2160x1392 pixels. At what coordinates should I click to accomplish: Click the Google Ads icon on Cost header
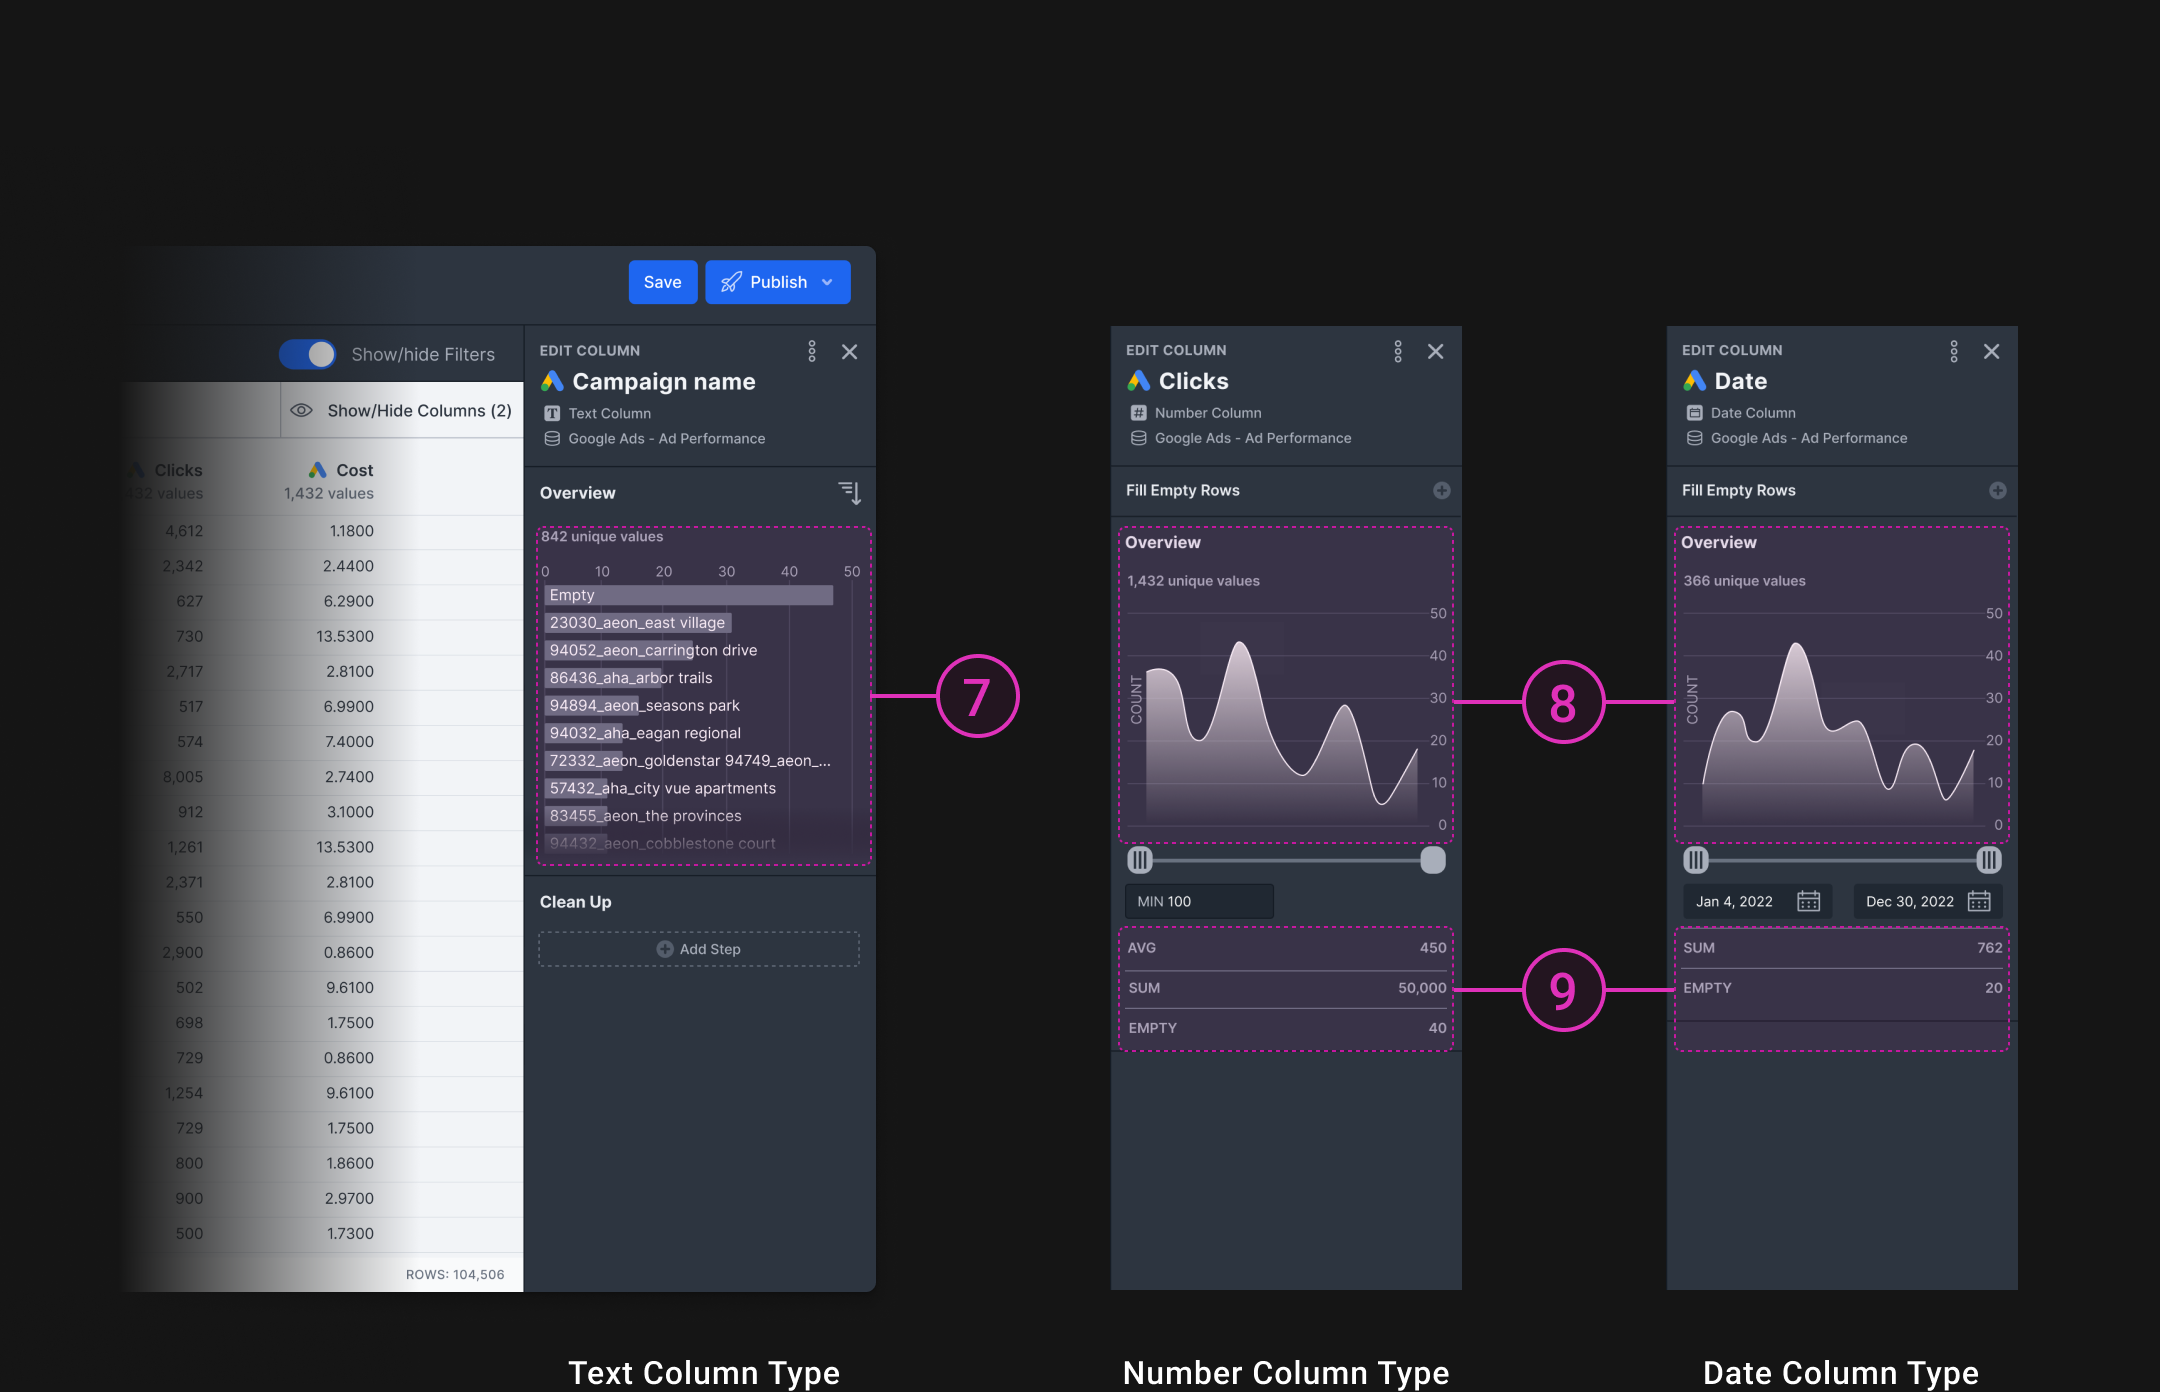(x=318, y=470)
